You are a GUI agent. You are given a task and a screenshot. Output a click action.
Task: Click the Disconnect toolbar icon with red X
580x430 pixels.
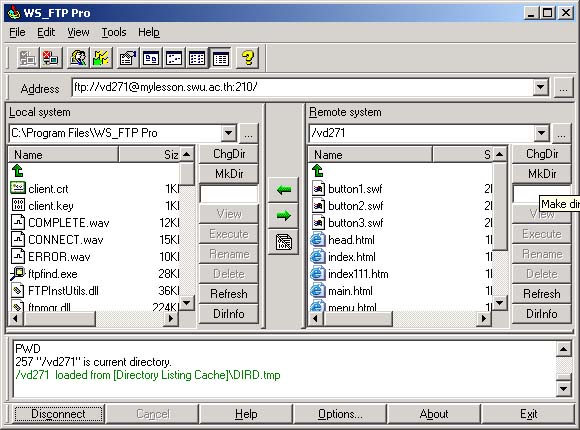[x=51, y=58]
